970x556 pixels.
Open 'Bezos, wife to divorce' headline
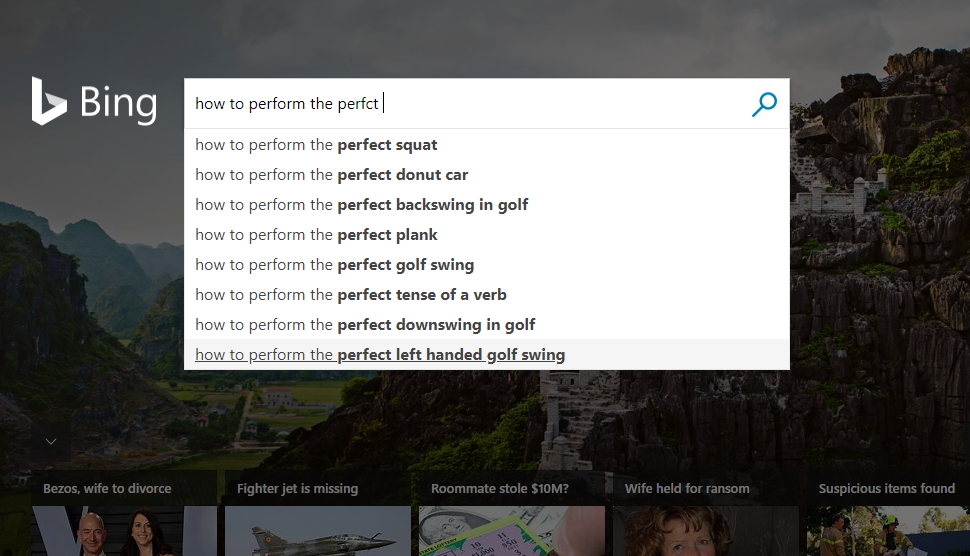[107, 488]
